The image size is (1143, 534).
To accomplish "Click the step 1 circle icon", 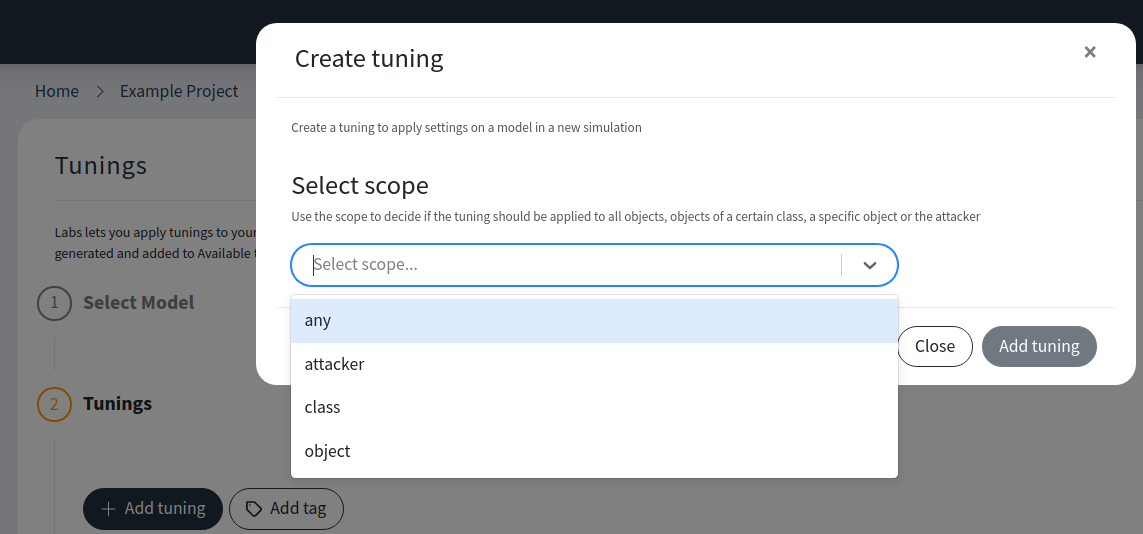I will pyautogui.click(x=54, y=303).
